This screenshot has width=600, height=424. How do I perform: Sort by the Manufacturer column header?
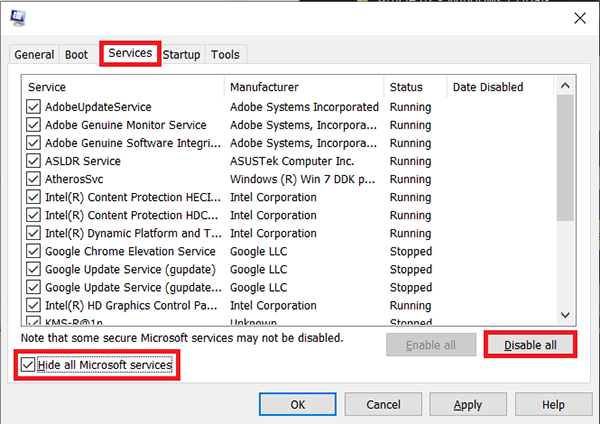(x=304, y=87)
